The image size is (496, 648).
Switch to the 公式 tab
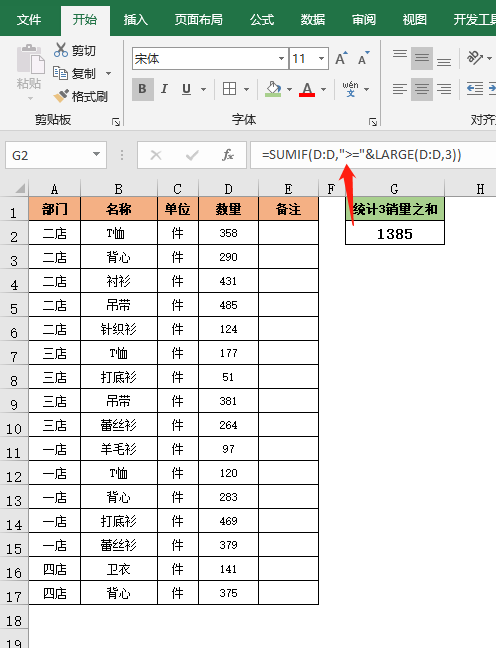(x=262, y=19)
